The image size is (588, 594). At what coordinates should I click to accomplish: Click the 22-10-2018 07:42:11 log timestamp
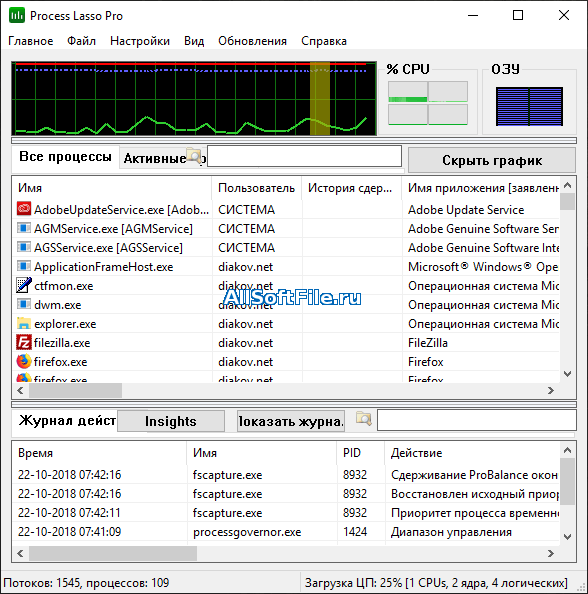[69, 513]
